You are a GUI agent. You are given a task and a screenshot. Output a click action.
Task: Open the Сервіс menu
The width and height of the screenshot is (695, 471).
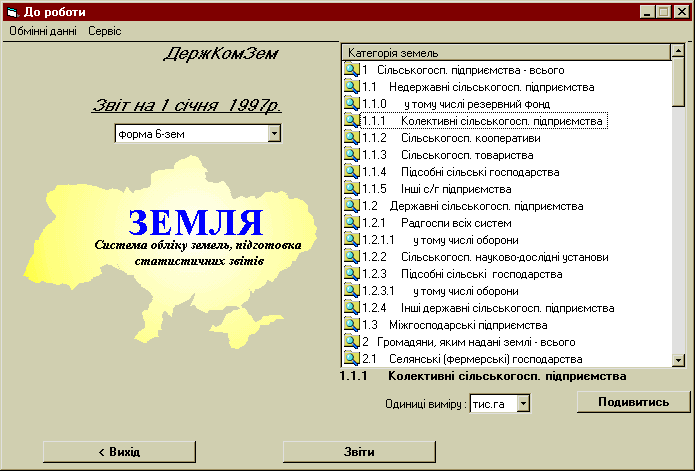(105, 31)
